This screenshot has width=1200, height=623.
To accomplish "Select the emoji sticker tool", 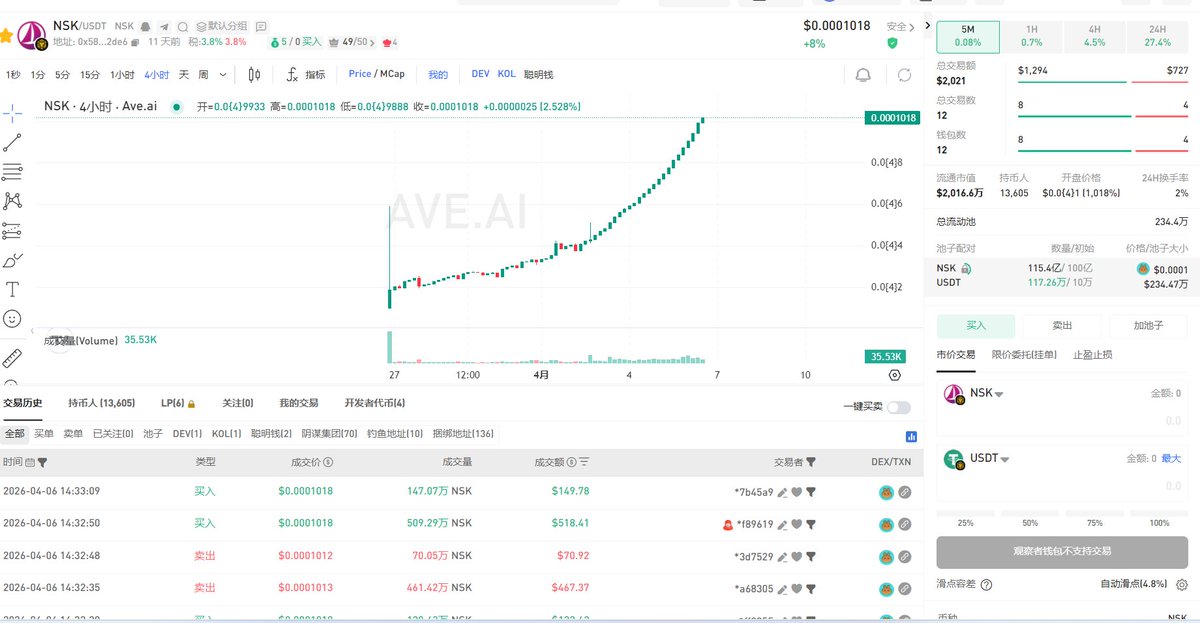I will [12, 319].
